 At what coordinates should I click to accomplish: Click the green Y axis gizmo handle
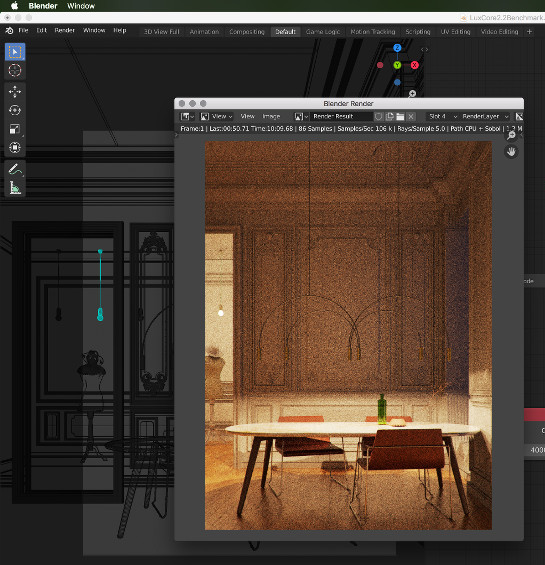[x=397, y=65]
